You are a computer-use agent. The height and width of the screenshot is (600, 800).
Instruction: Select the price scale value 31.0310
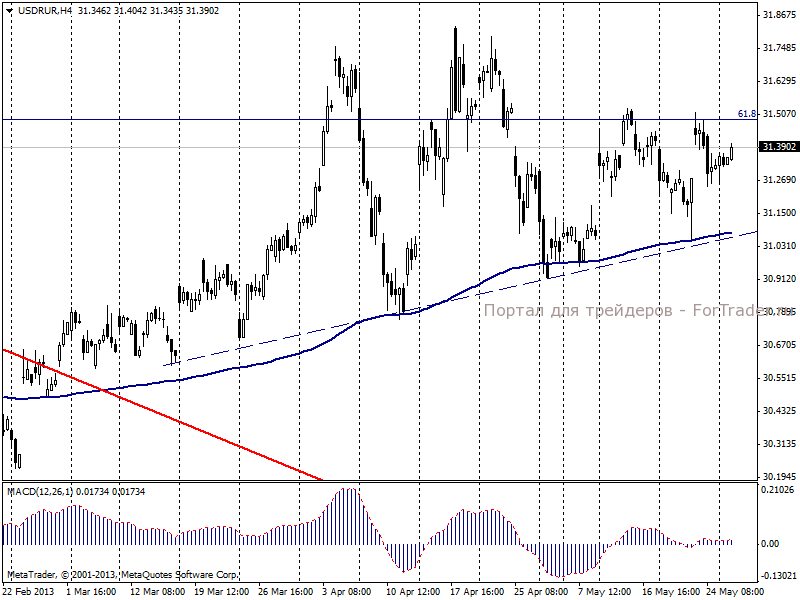779,246
